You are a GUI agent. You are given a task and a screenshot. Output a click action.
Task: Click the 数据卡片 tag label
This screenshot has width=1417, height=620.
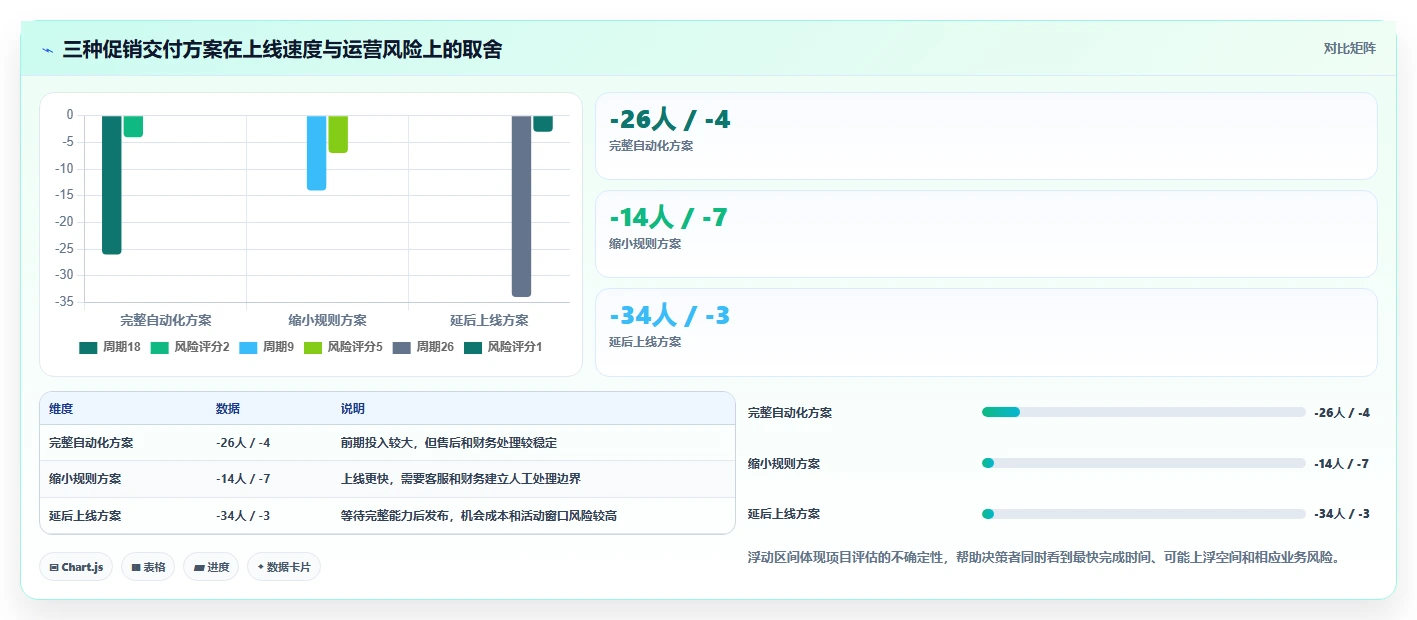[x=289, y=567]
